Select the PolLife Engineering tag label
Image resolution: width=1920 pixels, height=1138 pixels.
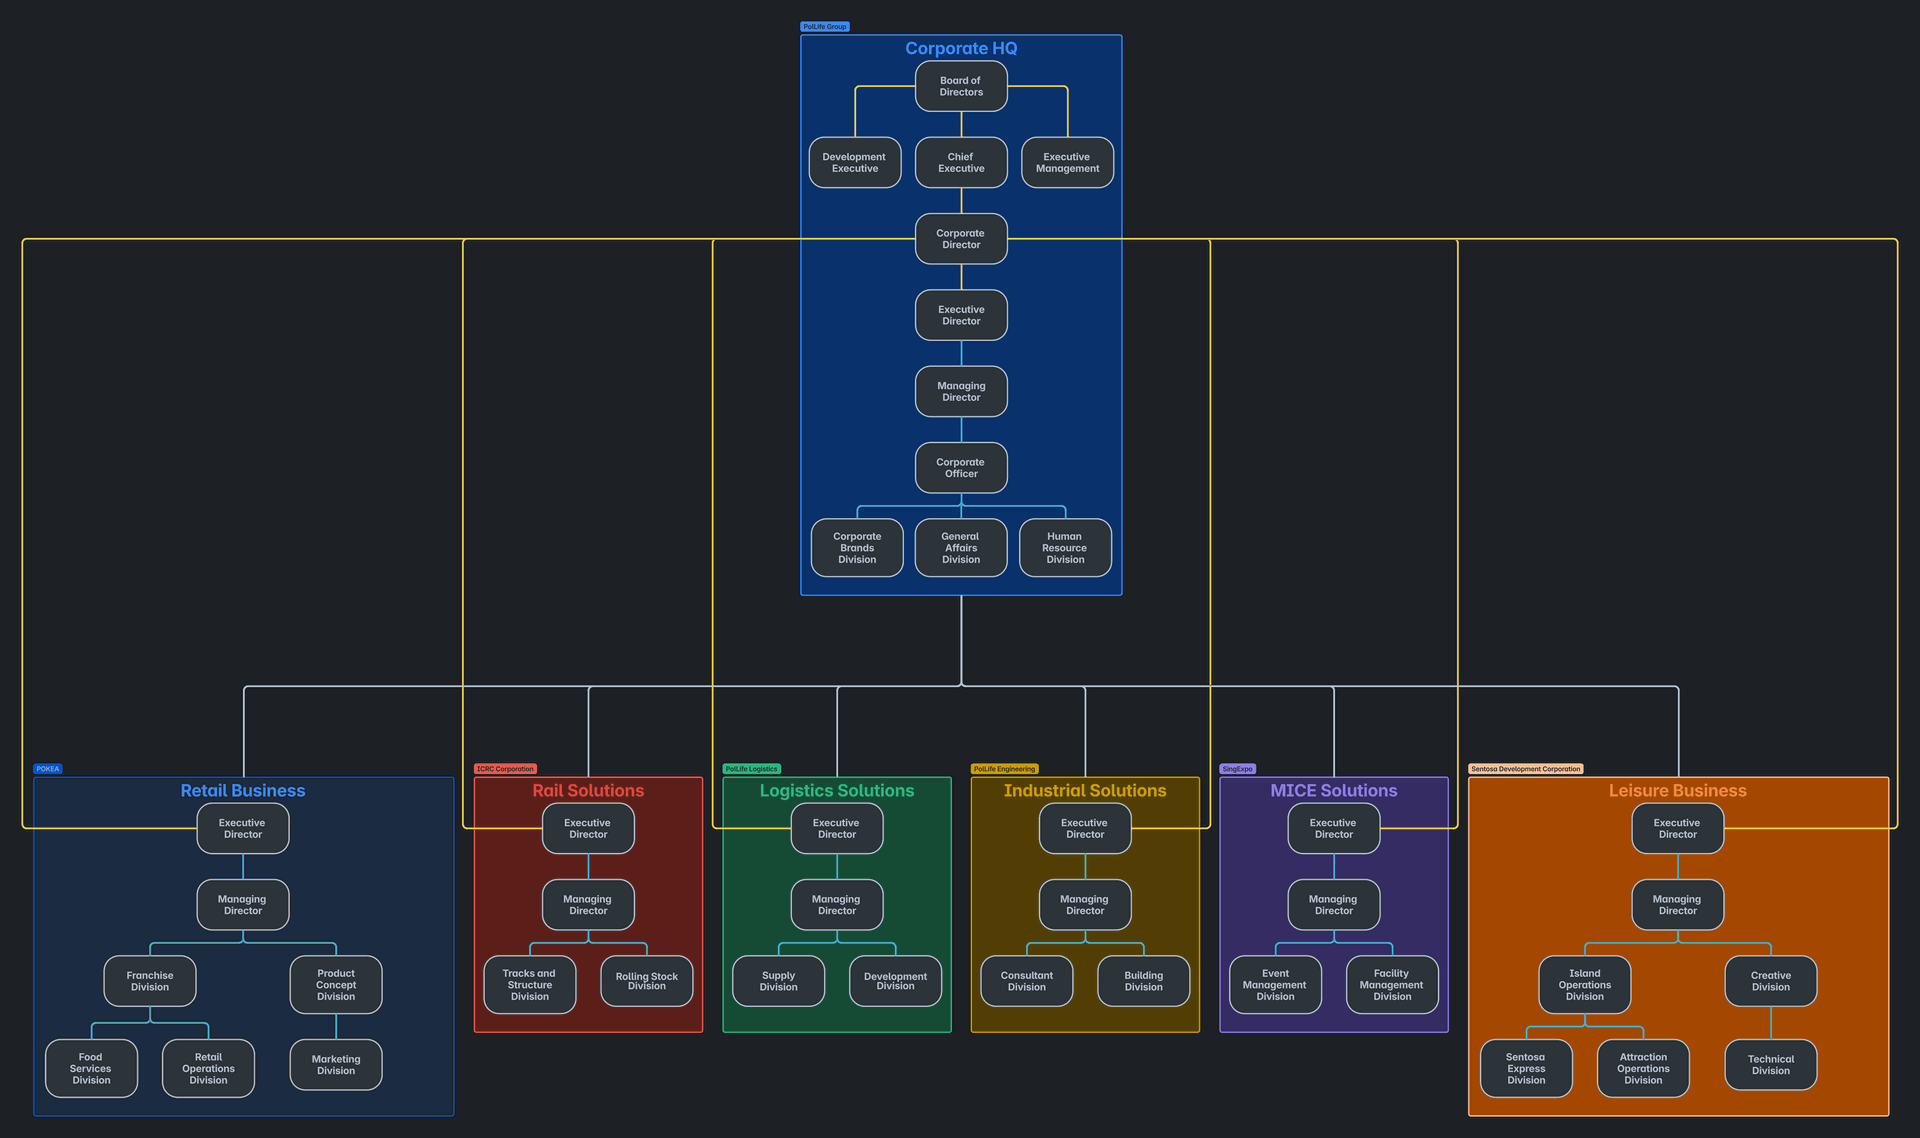1004,769
